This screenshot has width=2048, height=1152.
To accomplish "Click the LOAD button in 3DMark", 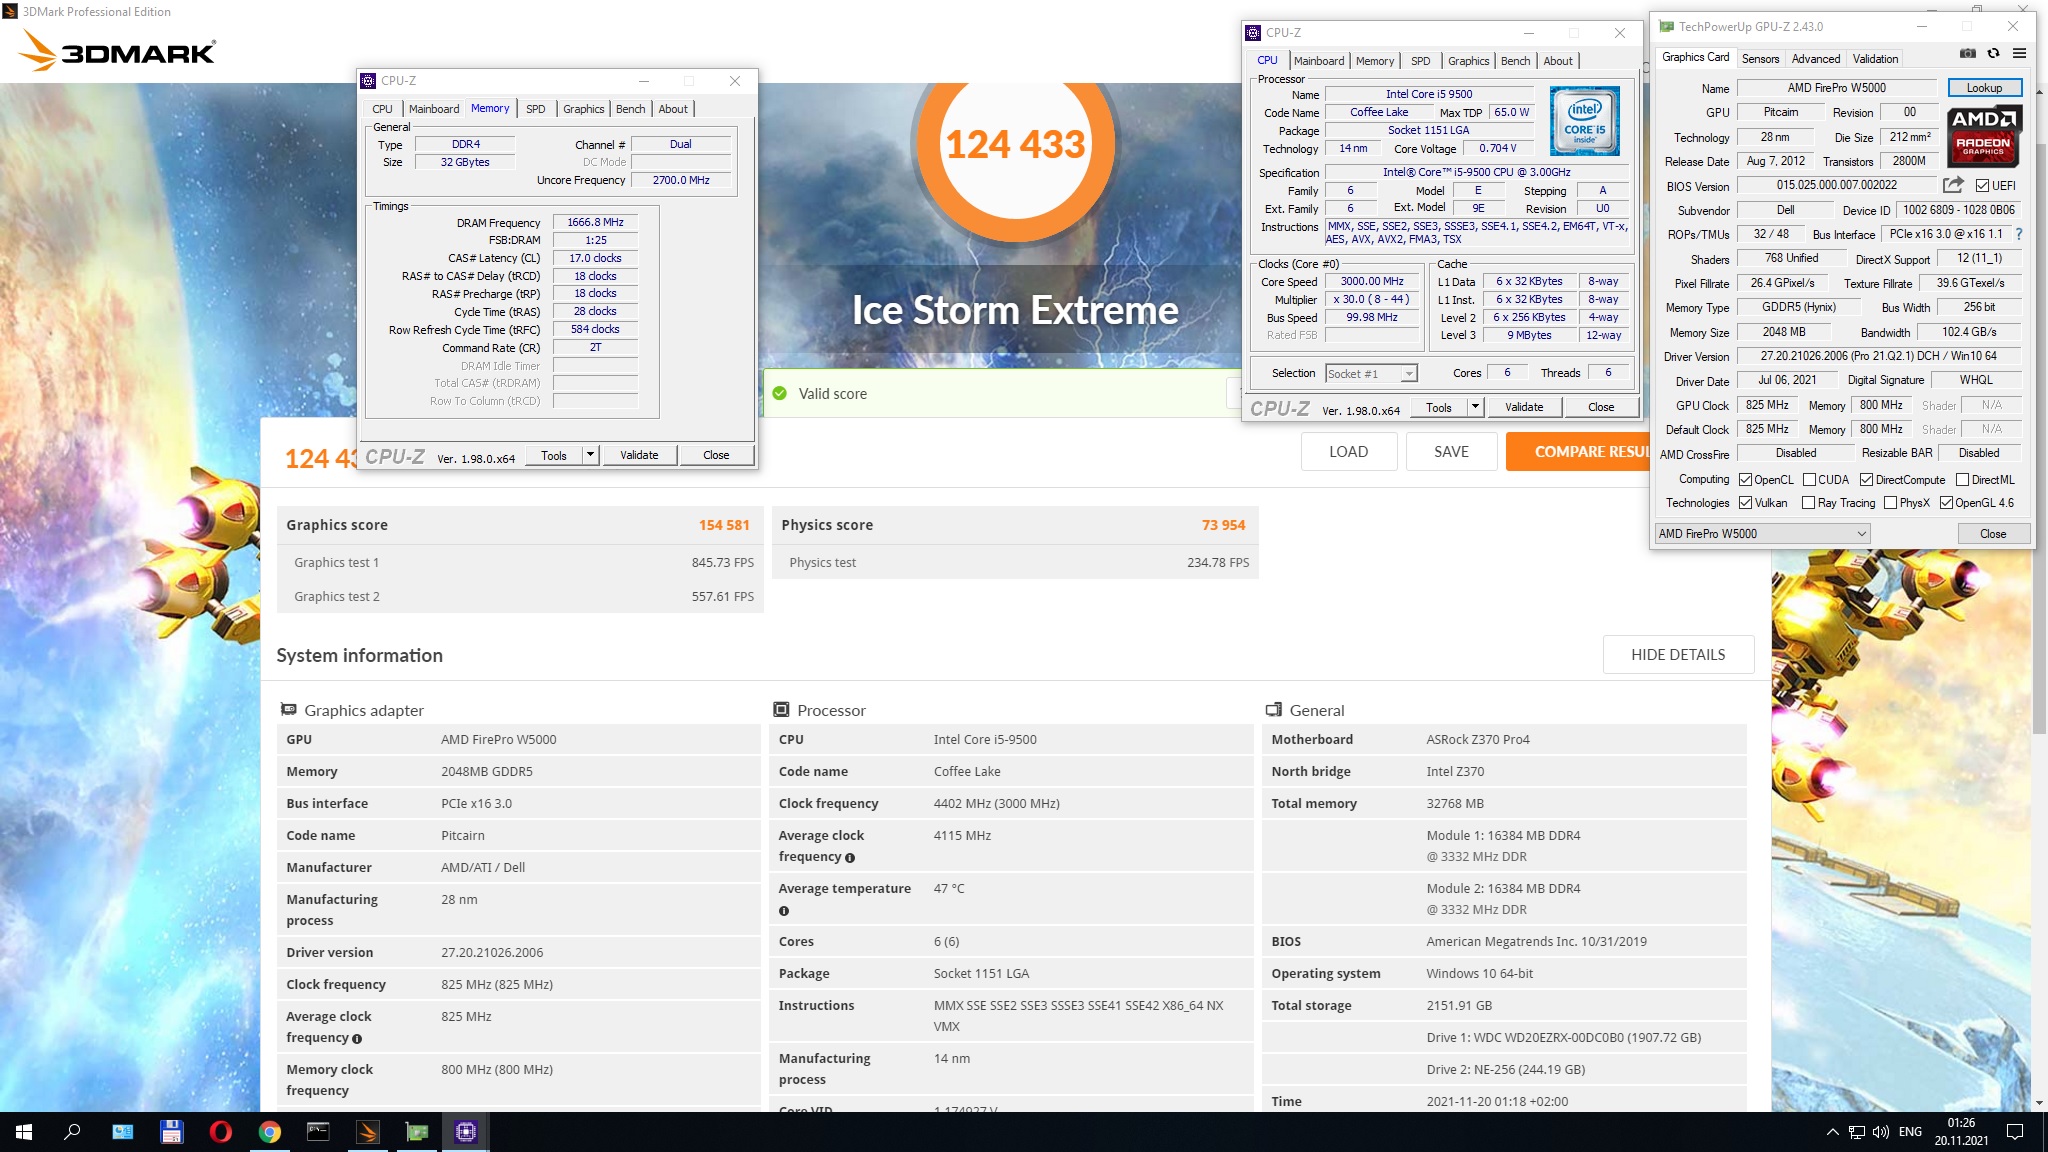I will 1348,452.
